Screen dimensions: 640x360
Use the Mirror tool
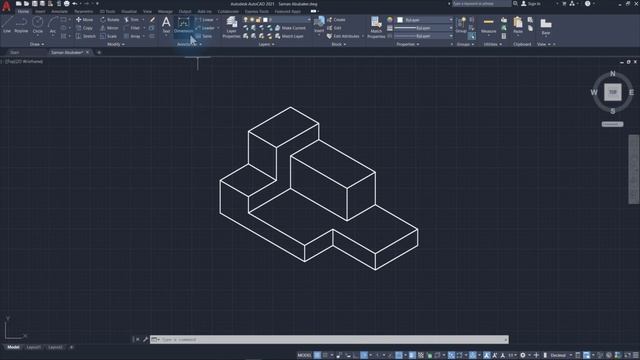[109, 28]
